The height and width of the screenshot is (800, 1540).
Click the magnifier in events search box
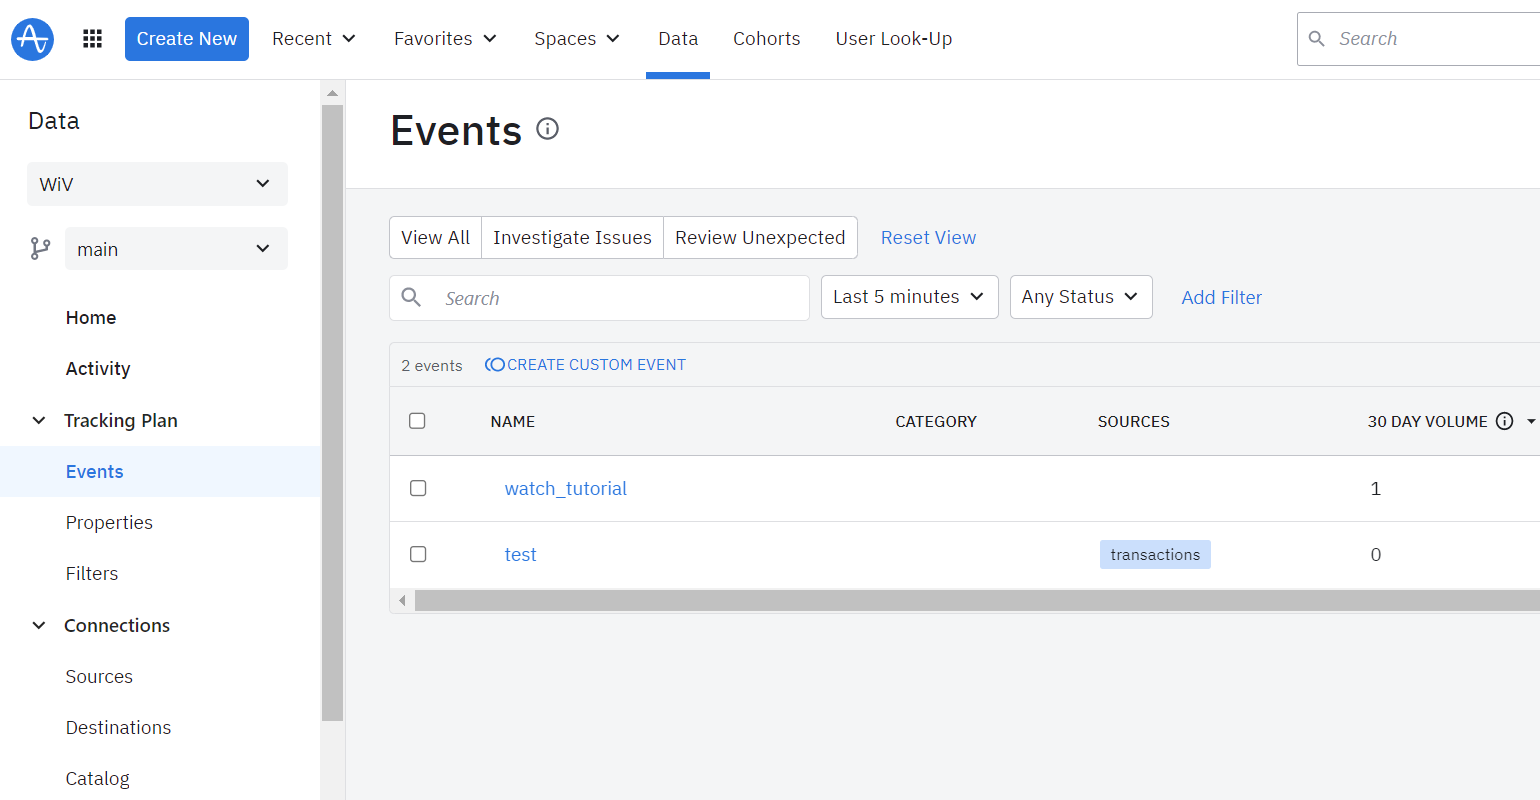[x=411, y=297]
